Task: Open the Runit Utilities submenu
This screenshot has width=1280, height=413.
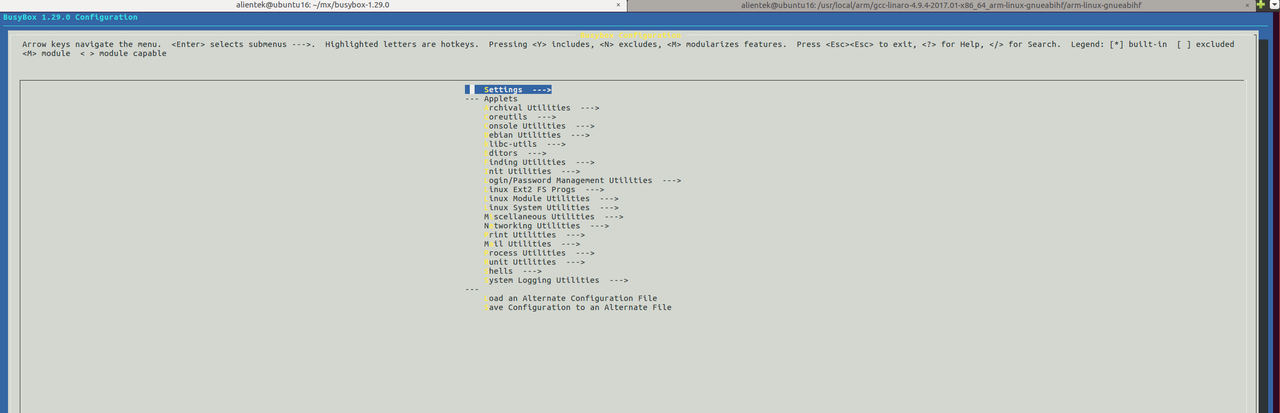Action: coord(534,262)
